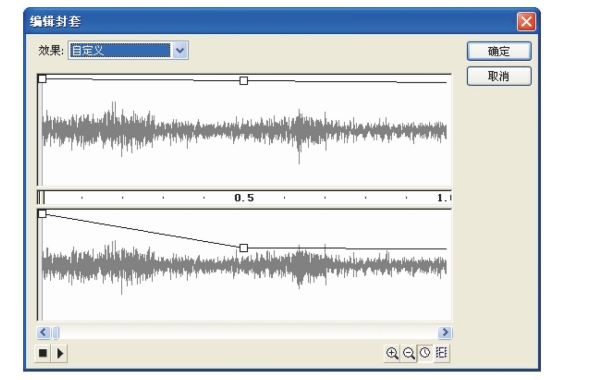Click the time-in slider at ruler start
596x380 pixels.
41,198
